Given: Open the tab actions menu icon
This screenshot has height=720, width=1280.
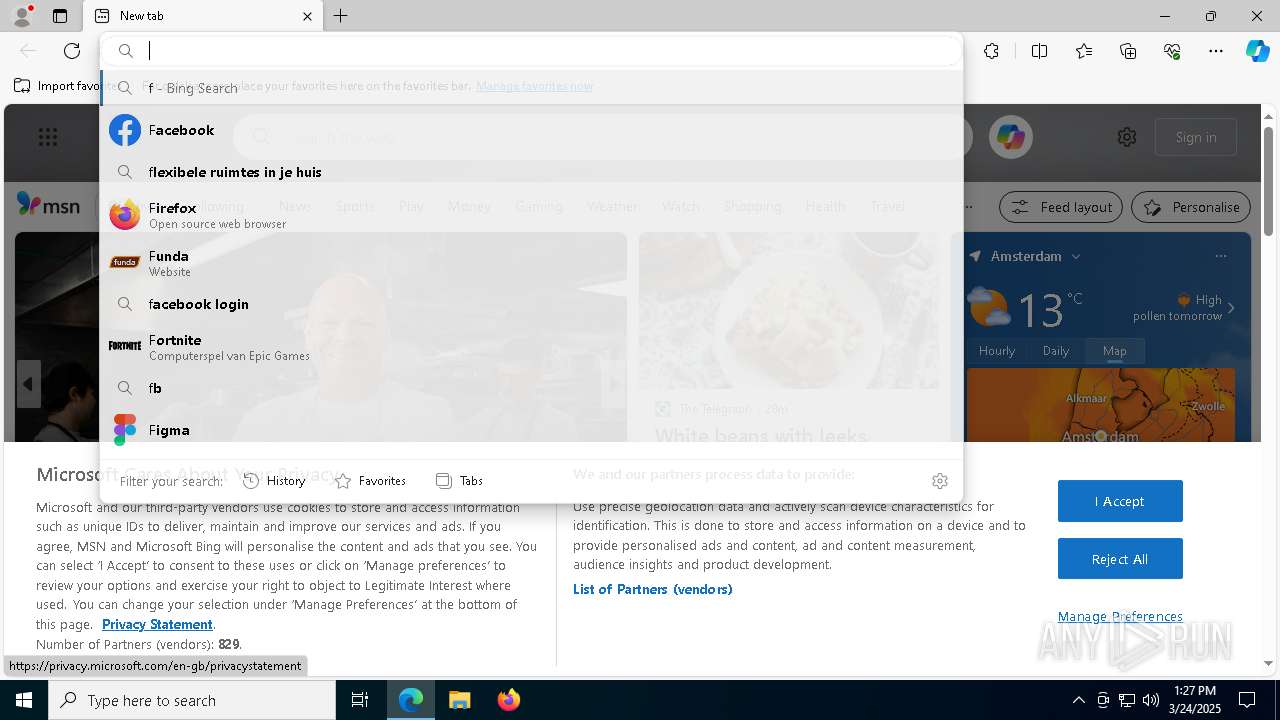Looking at the screenshot, I should [60, 16].
